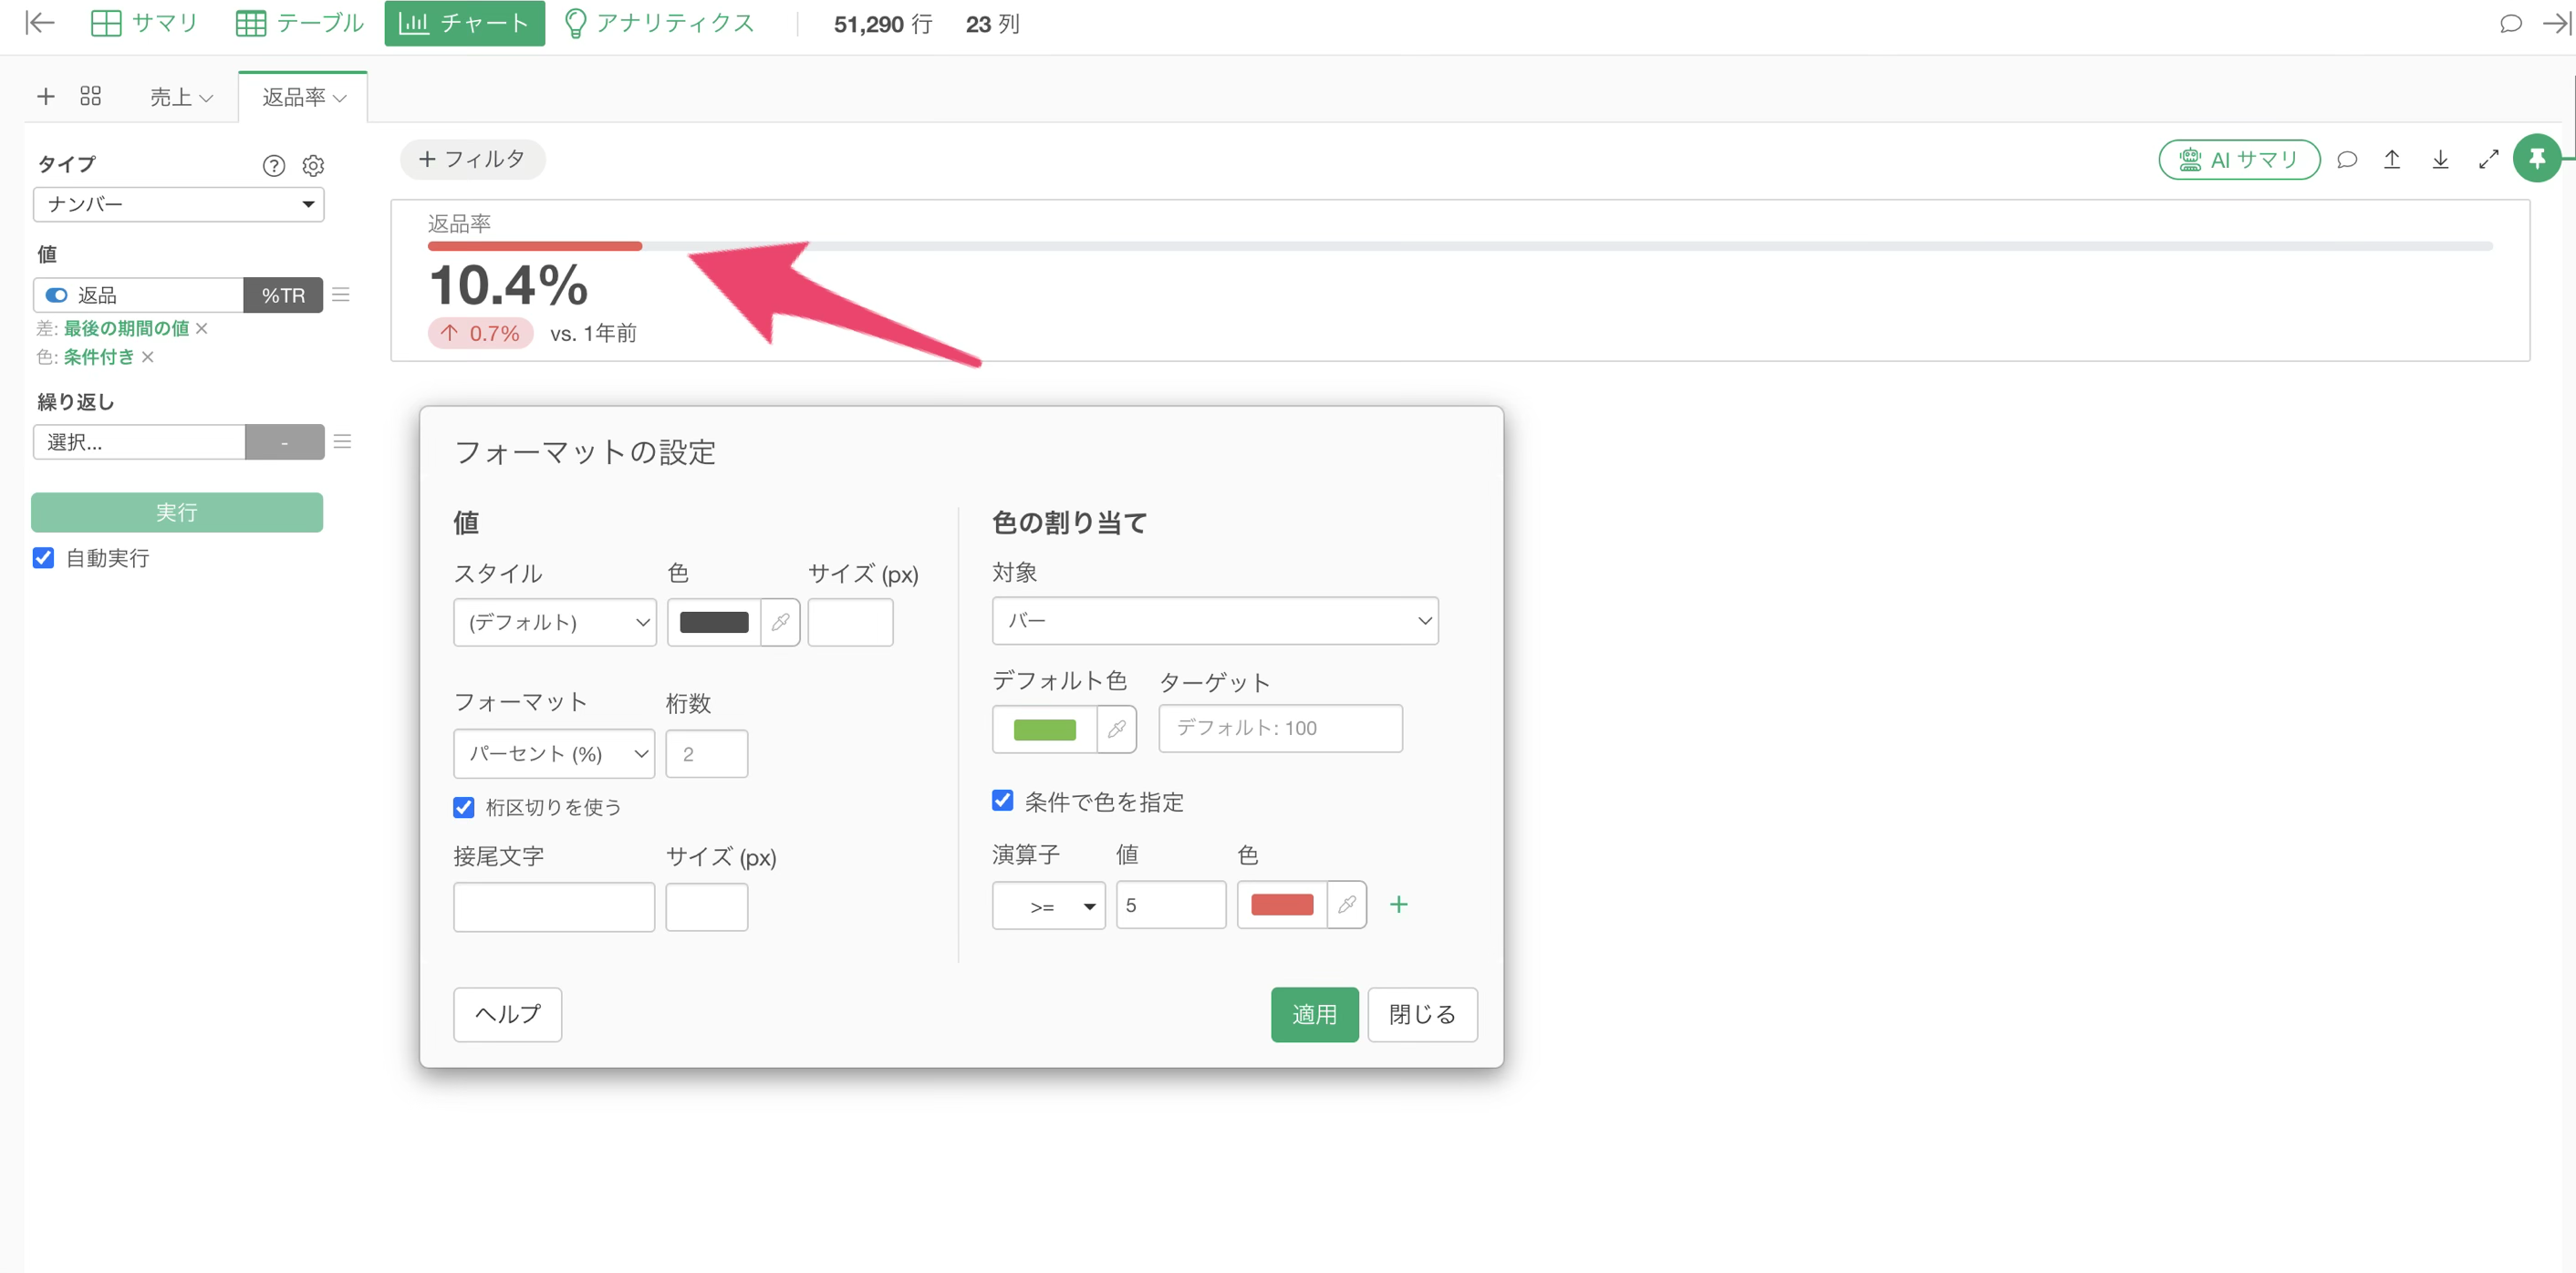Select the 売上 chart tab
Viewport: 2576px width, 1273px height.
tap(181, 97)
